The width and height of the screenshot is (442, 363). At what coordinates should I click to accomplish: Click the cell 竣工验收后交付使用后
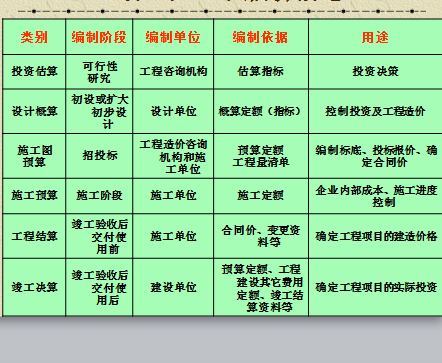99,287
